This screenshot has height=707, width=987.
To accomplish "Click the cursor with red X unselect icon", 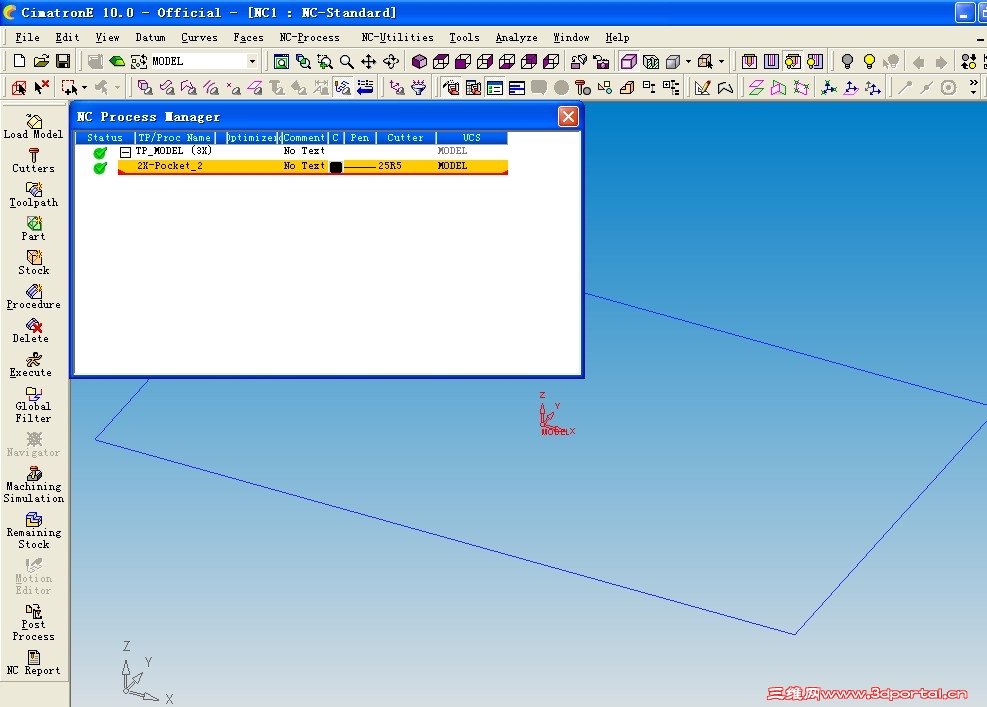I will click(42, 88).
